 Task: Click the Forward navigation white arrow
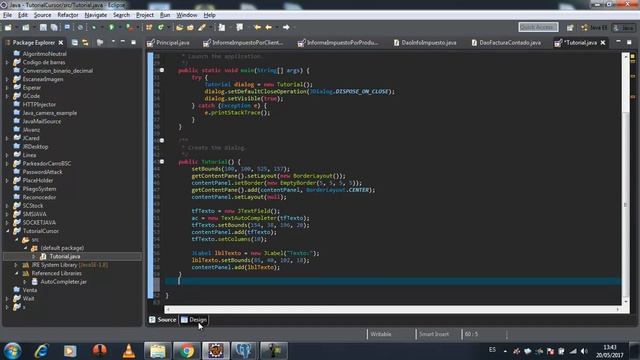pos(286,27)
